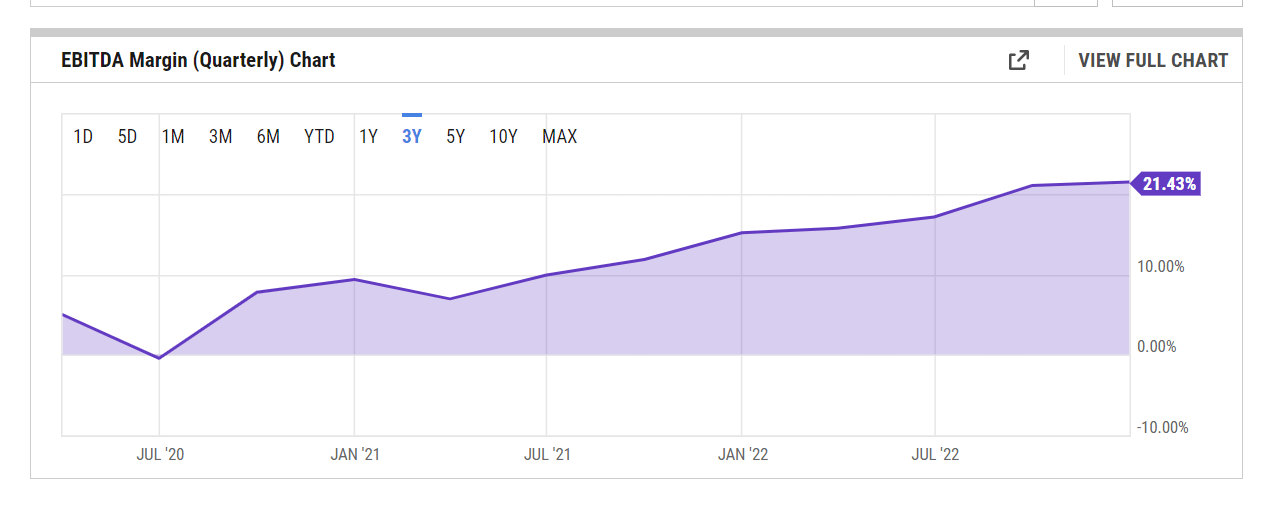The width and height of the screenshot is (1268, 507).
Task: Show the MAX time range
Action: 559,136
